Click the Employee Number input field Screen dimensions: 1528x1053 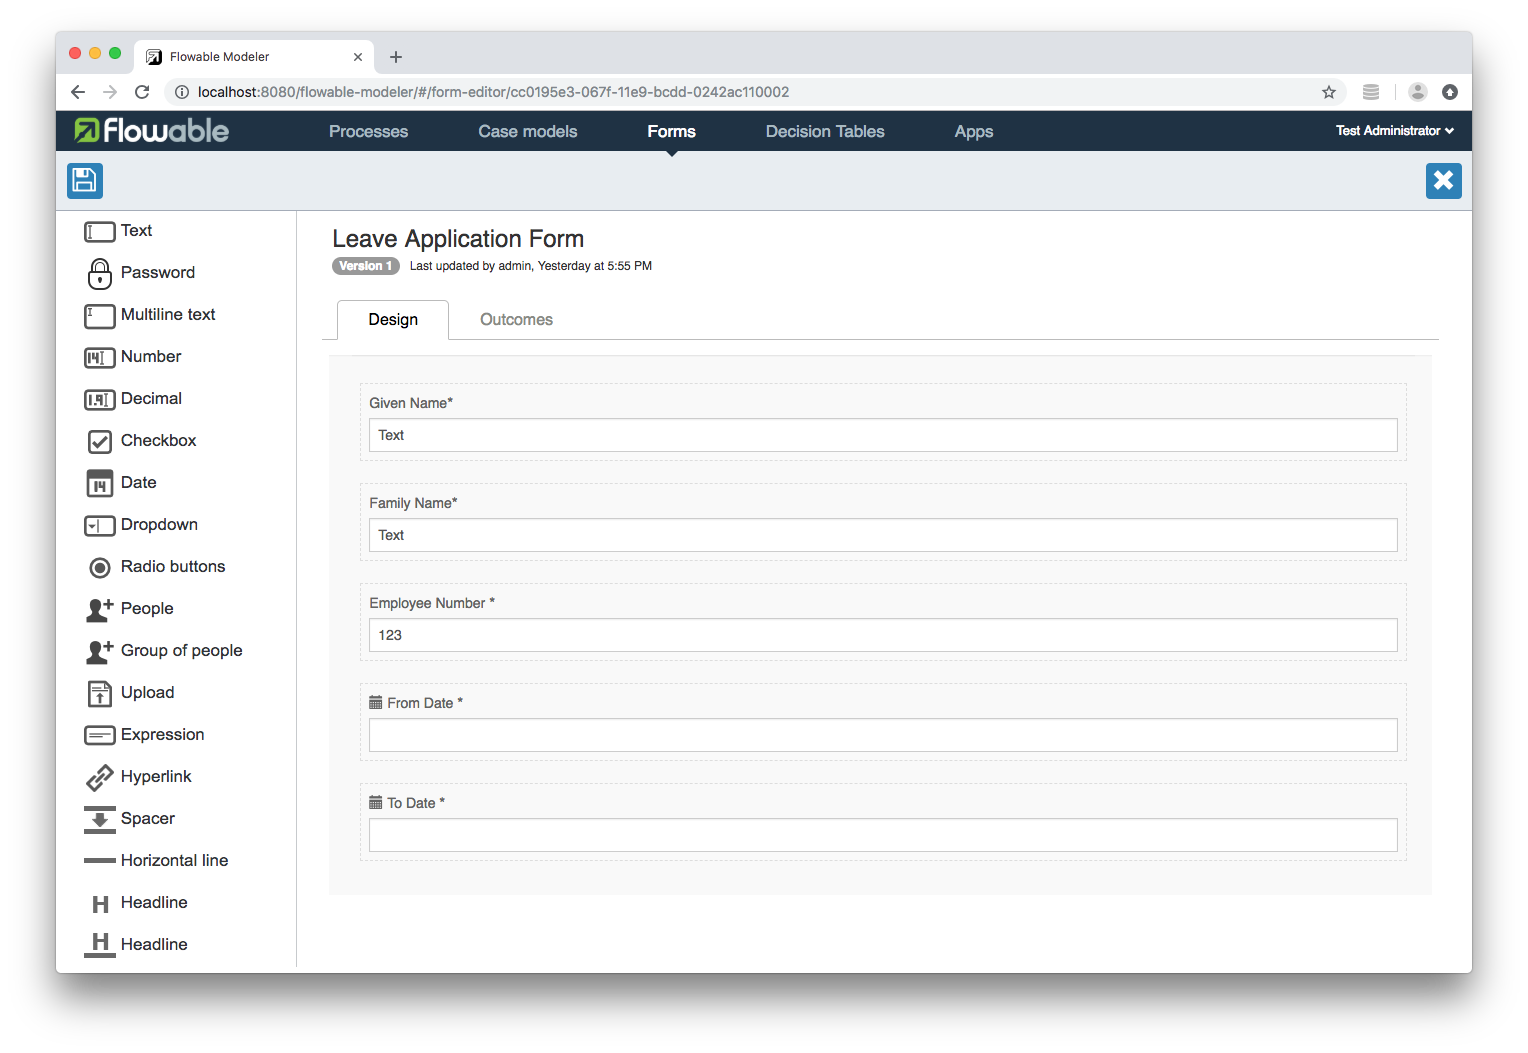pos(883,635)
